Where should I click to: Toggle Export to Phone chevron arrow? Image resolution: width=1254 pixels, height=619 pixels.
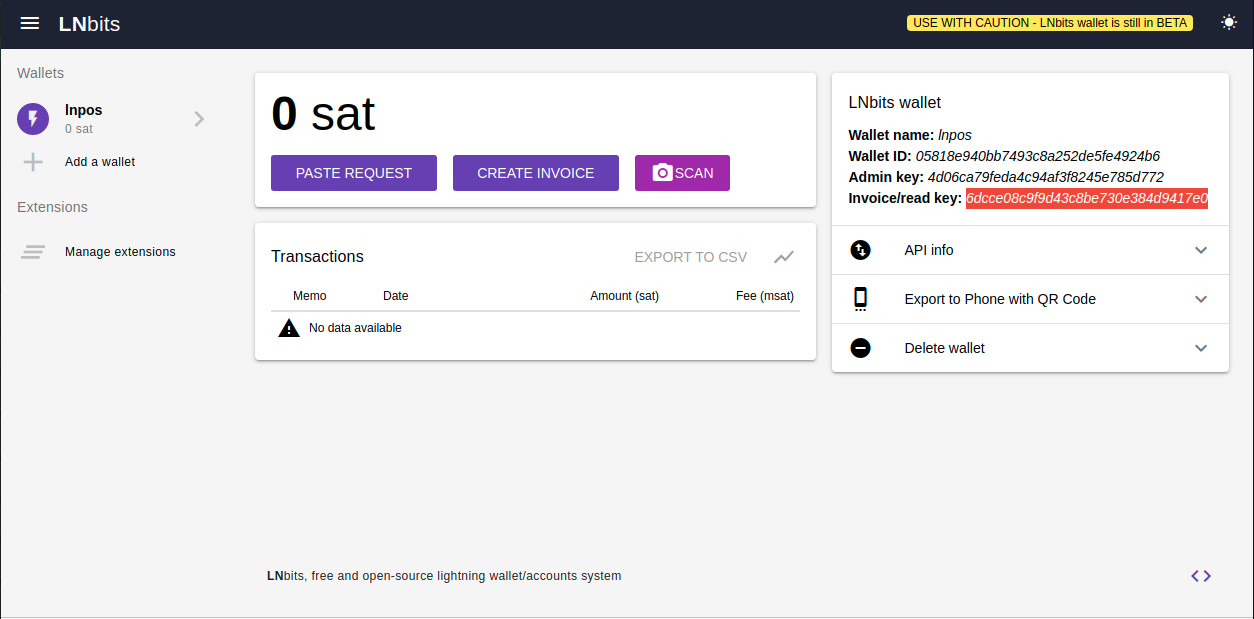tap(1201, 299)
